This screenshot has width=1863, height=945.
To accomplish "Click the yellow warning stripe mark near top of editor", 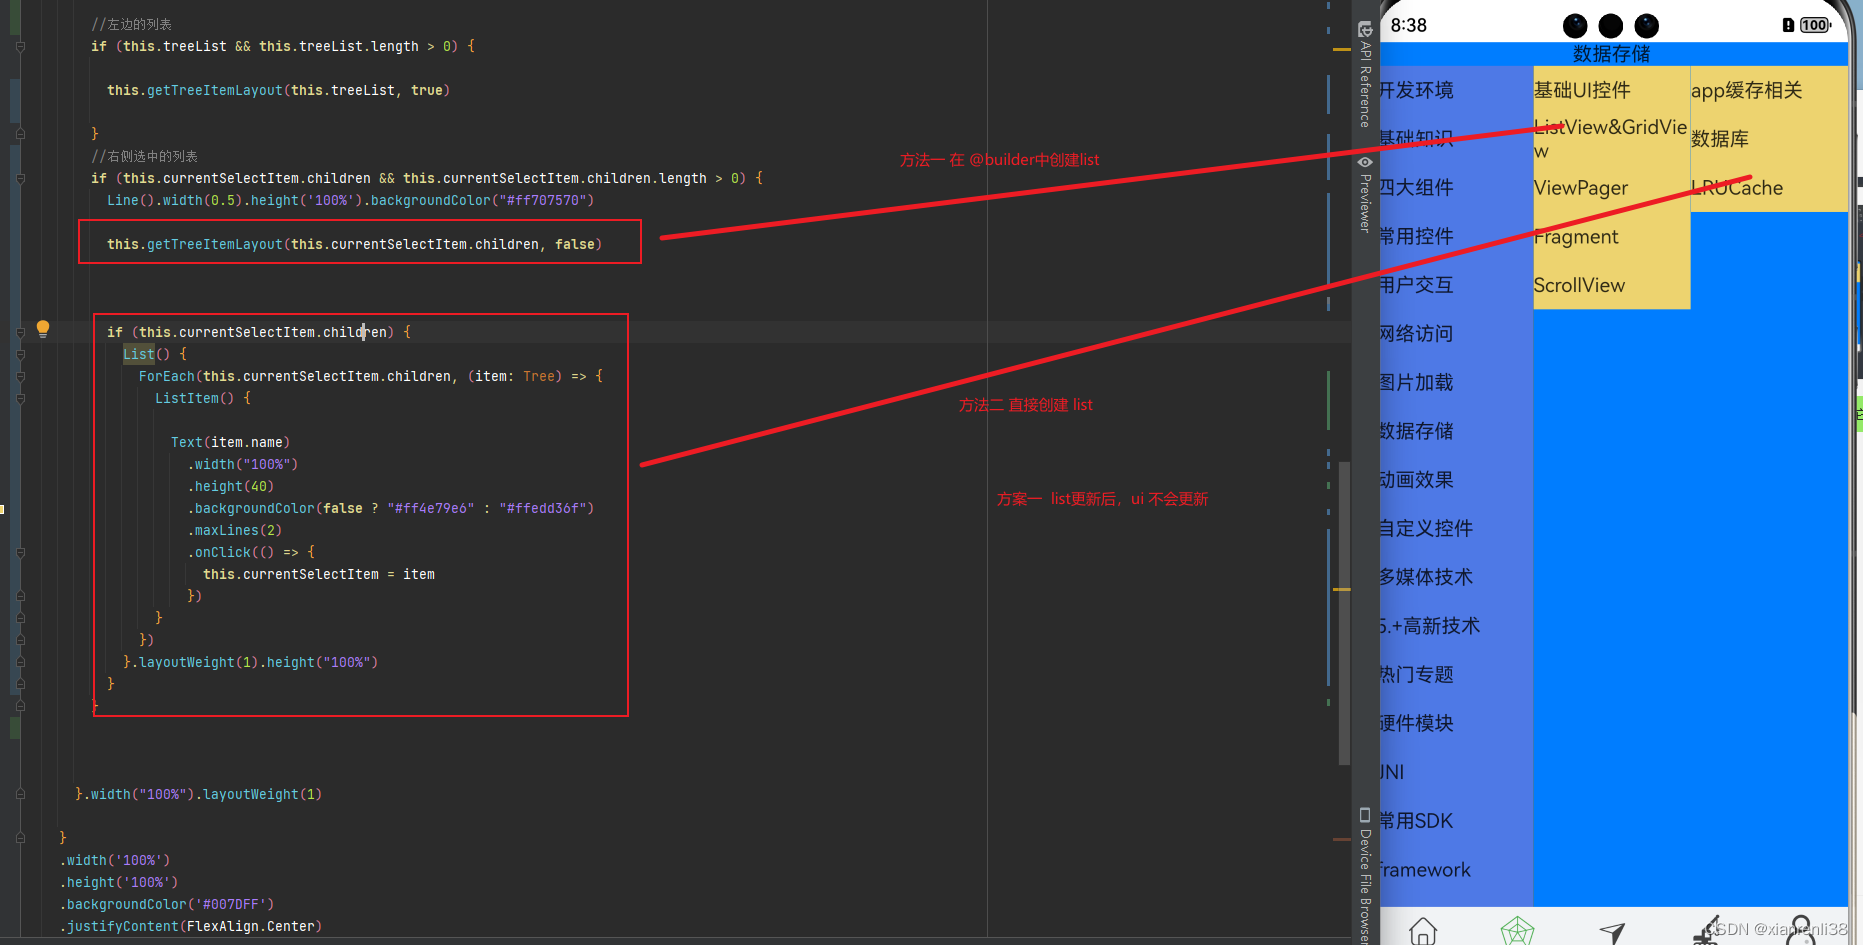I will click(x=1342, y=49).
